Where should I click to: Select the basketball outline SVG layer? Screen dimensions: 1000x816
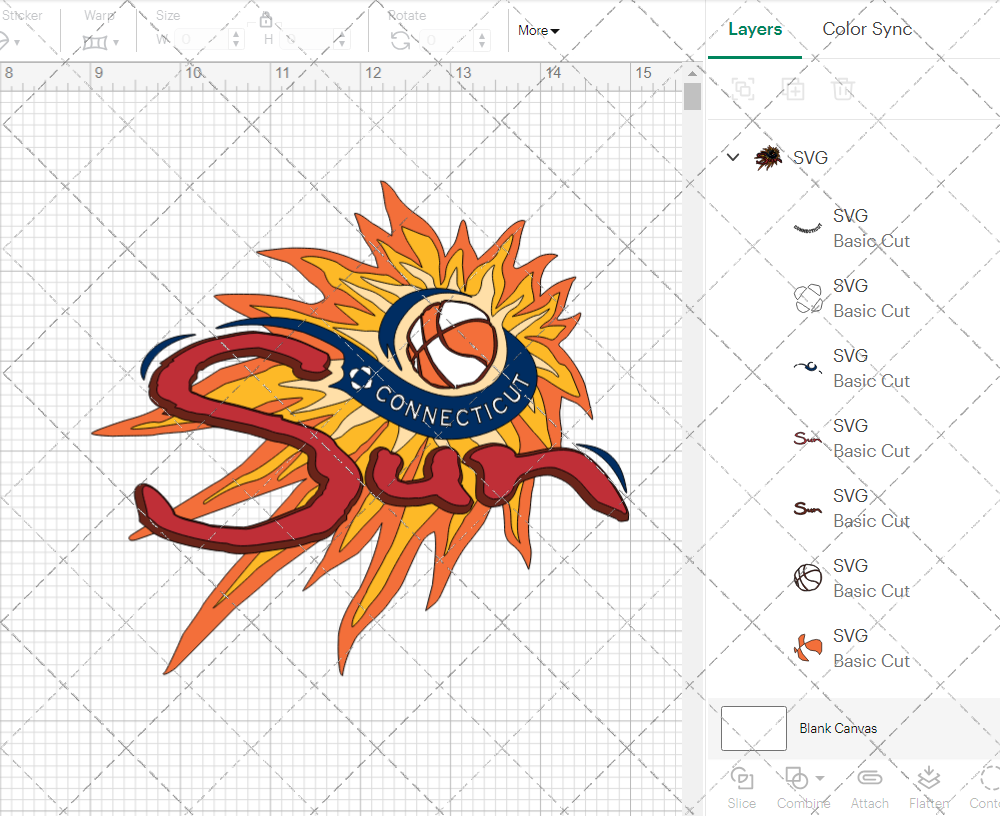tap(808, 578)
